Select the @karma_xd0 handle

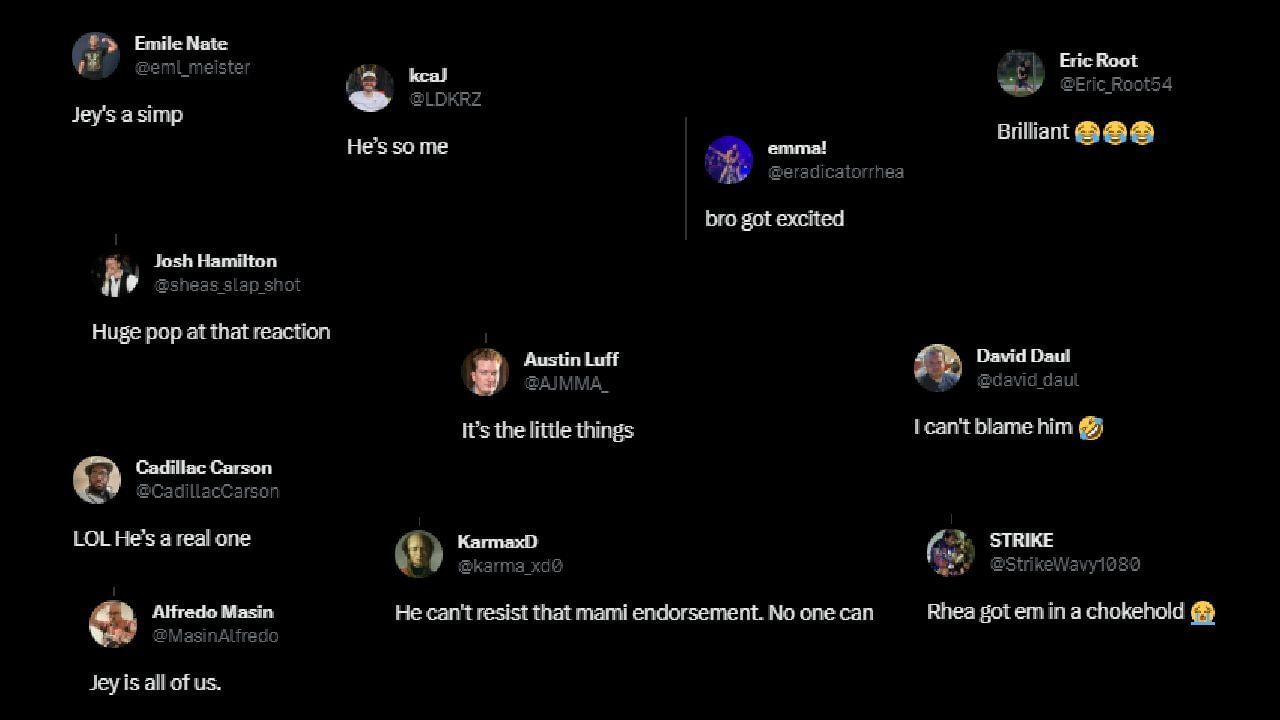(510, 566)
